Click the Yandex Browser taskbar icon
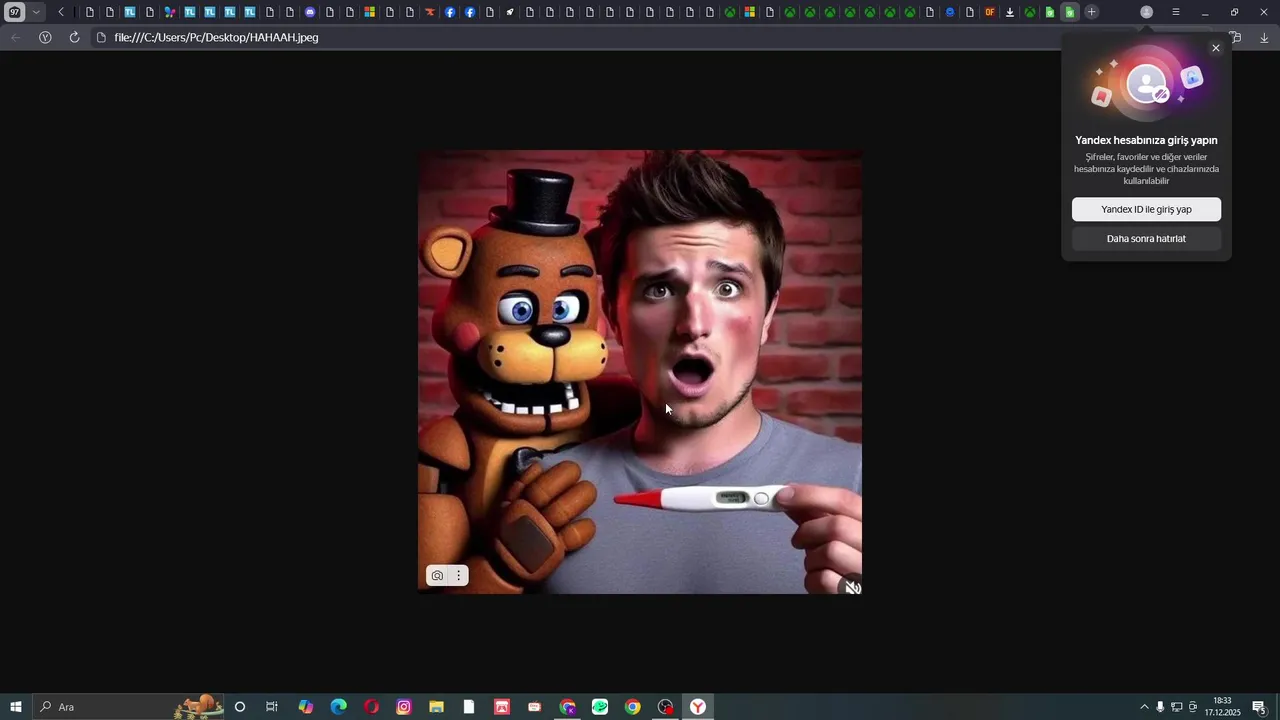Viewport: 1280px width, 720px height. pyautogui.click(x=698, y=707)
